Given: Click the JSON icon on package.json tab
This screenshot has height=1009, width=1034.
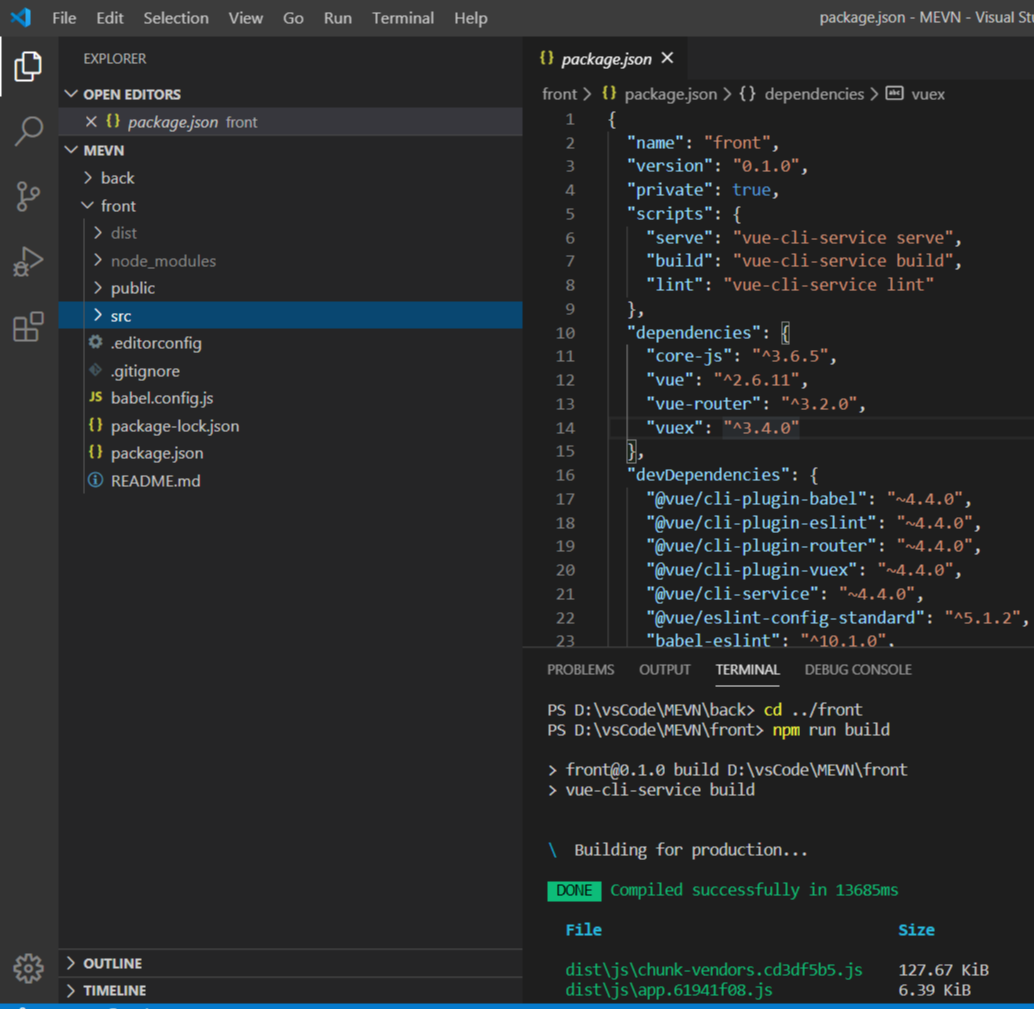Looking at the screenshot, I should (546, 58).
